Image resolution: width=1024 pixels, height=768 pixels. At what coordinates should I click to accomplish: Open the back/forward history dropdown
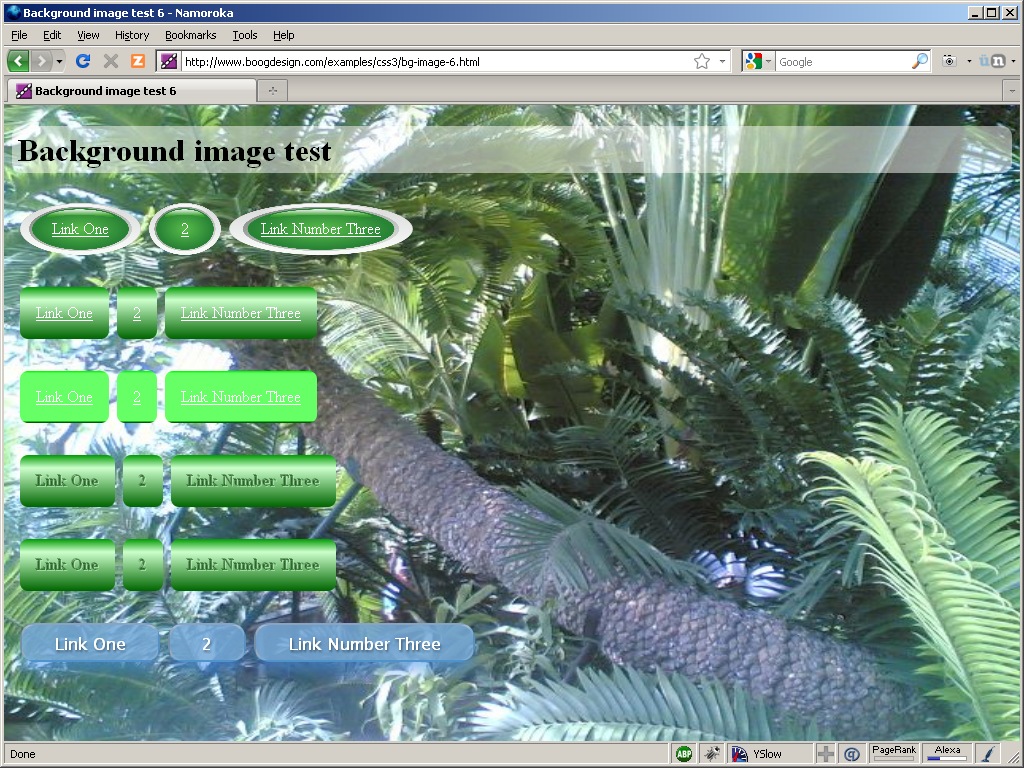(59, 61)
